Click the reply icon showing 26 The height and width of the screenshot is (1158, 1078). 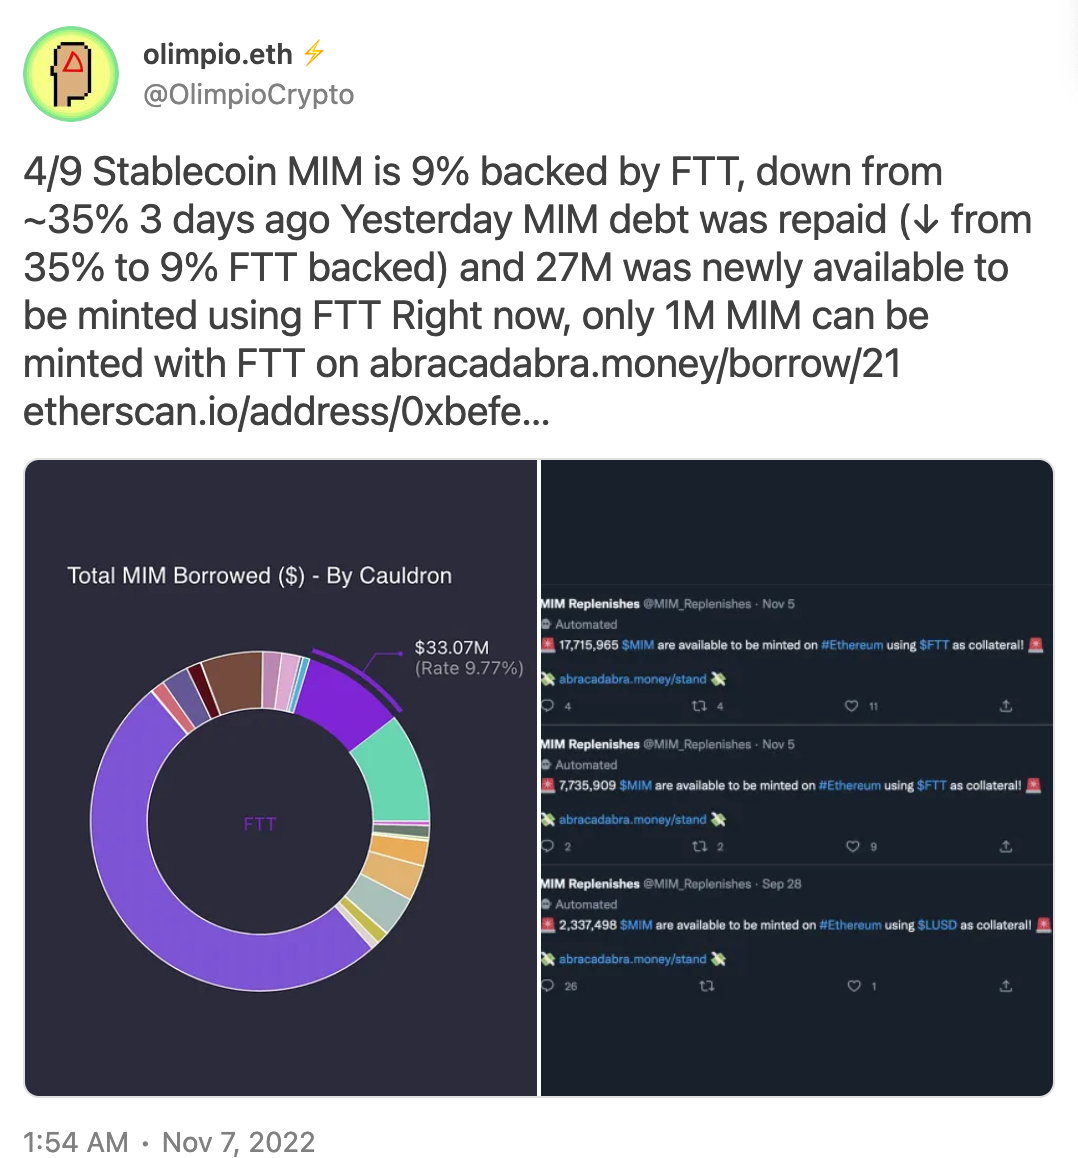coord(548,986)
